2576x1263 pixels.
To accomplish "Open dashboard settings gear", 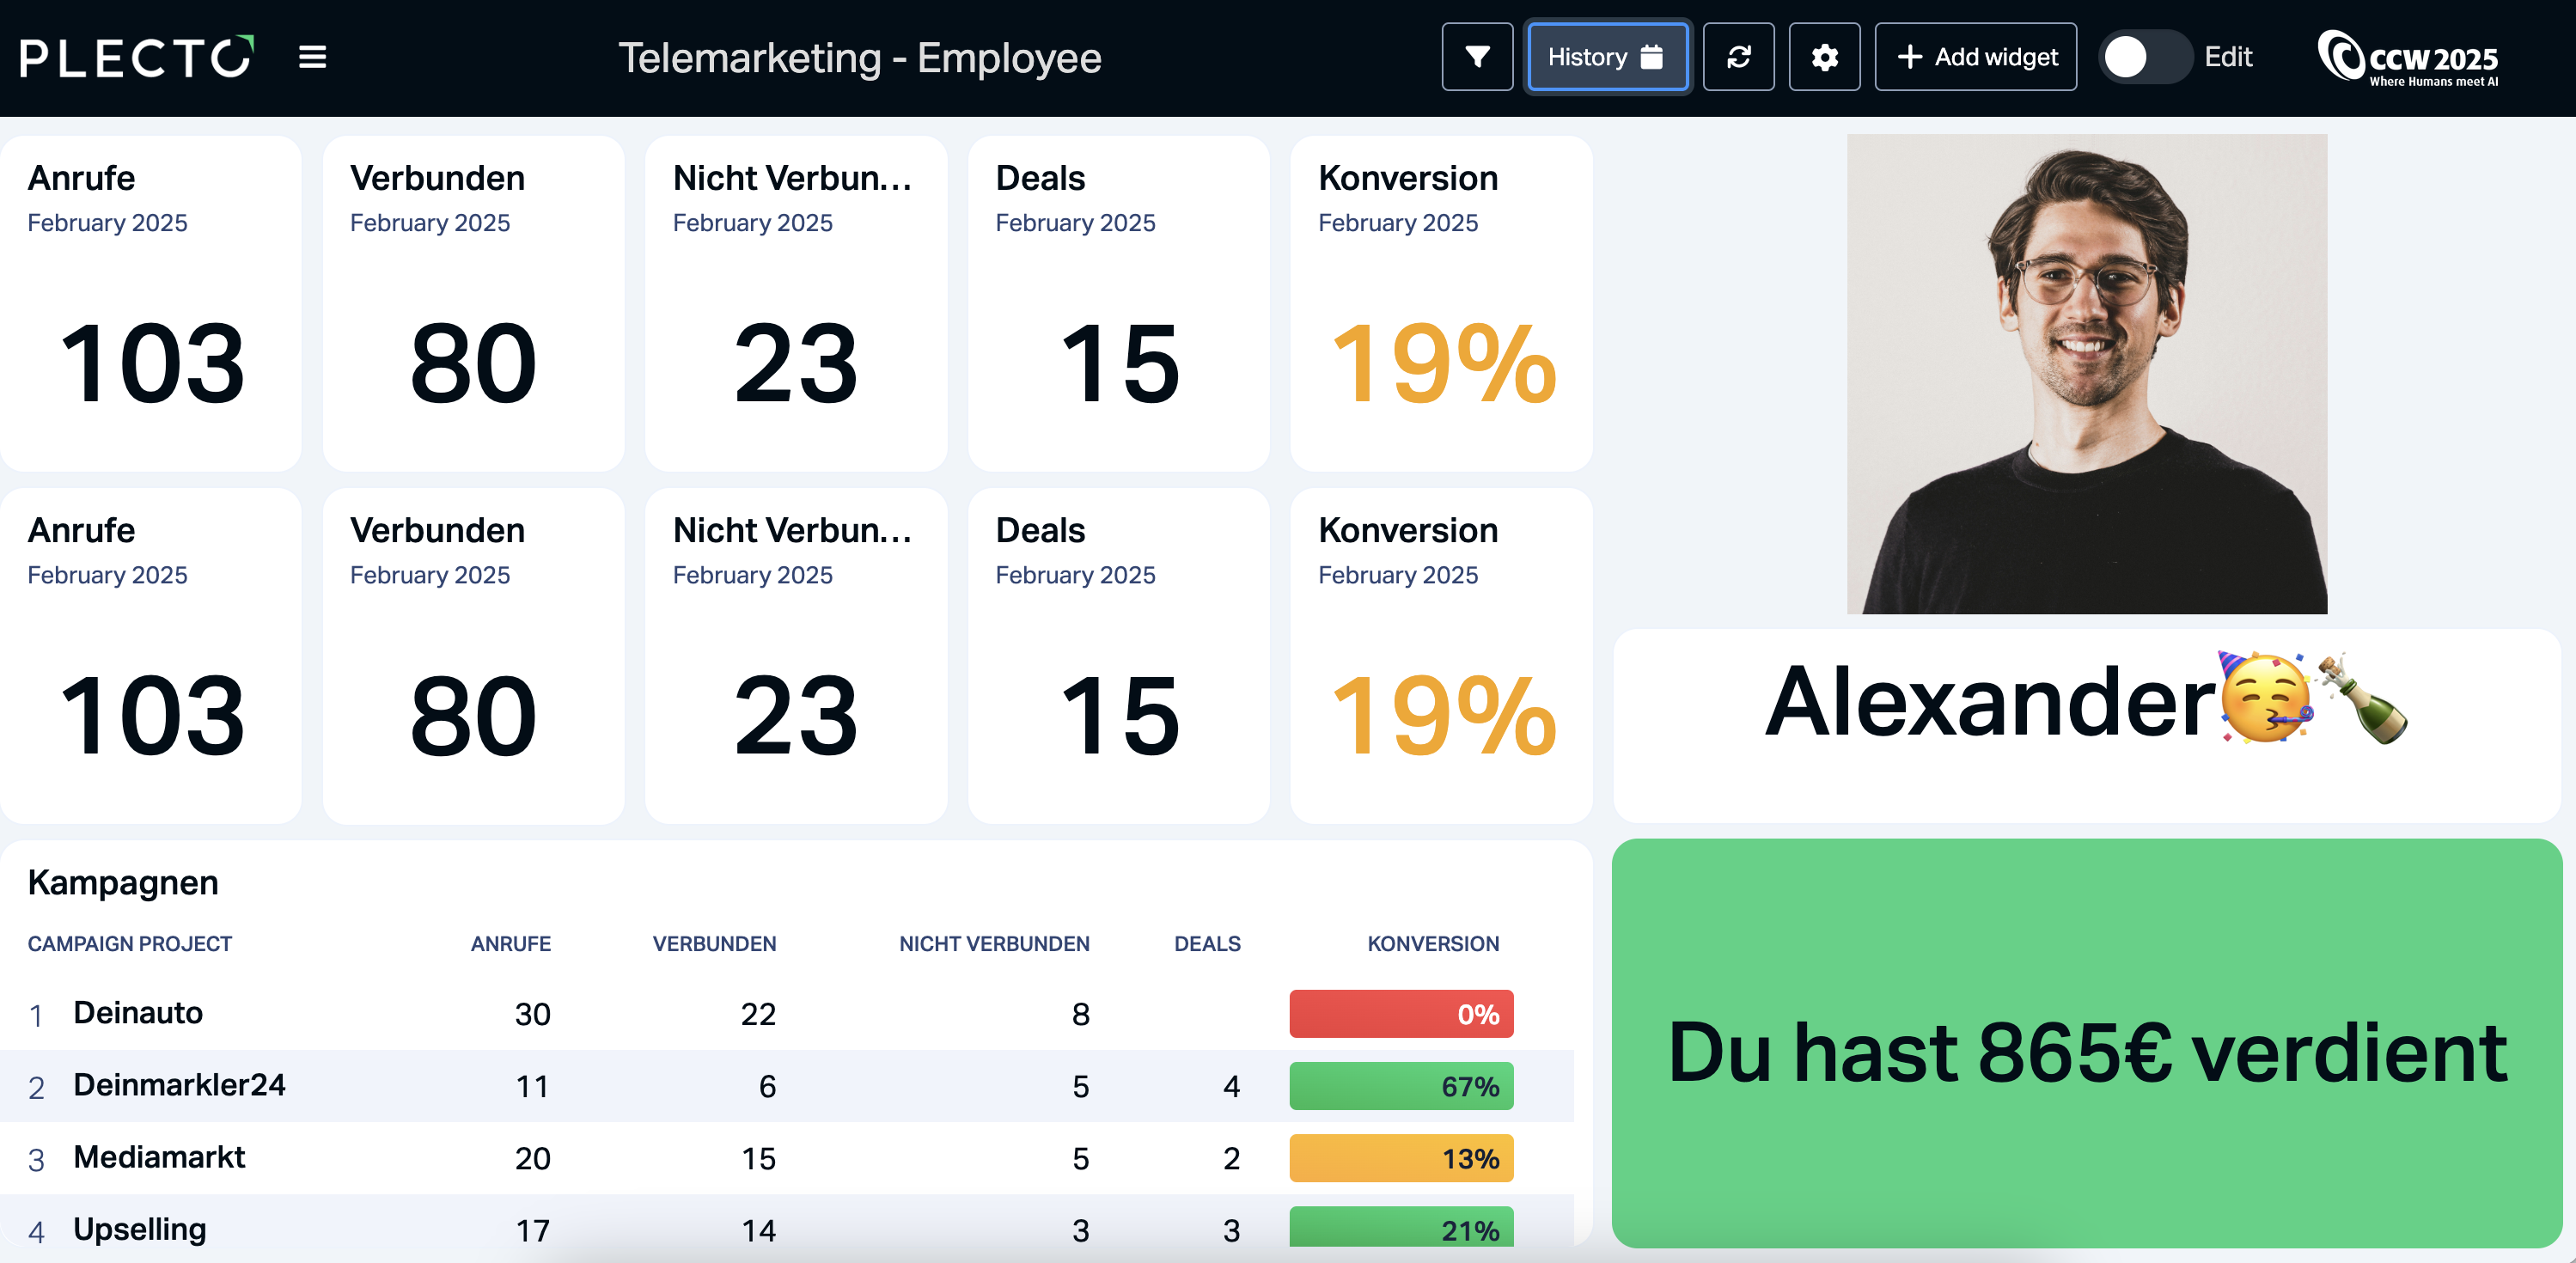I will pyautogui.click(x=1824, y=57).
